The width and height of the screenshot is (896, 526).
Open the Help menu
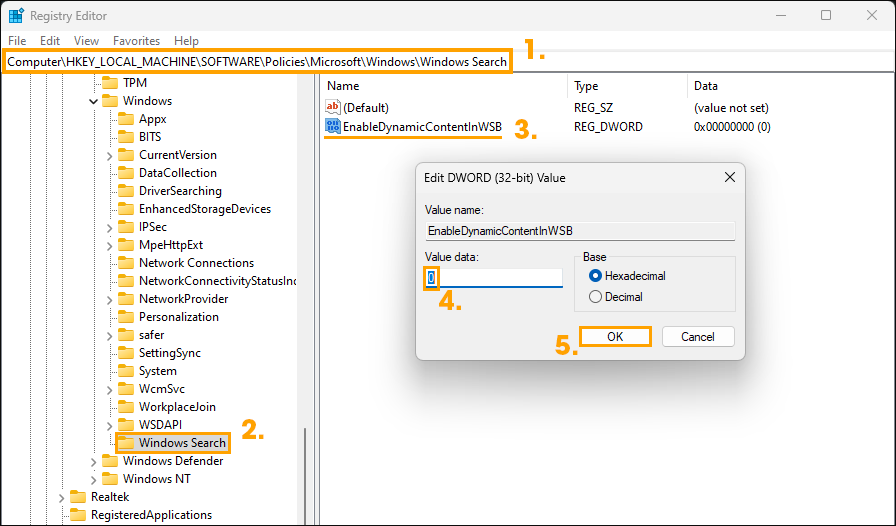point(186,41)
